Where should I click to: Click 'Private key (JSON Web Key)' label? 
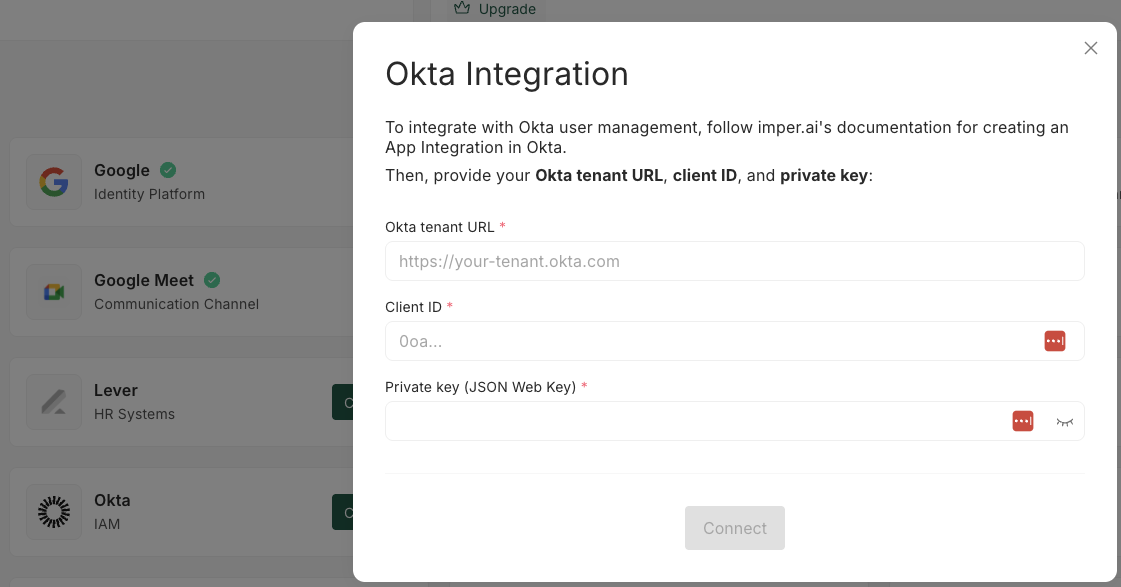(x=480, y=387)
